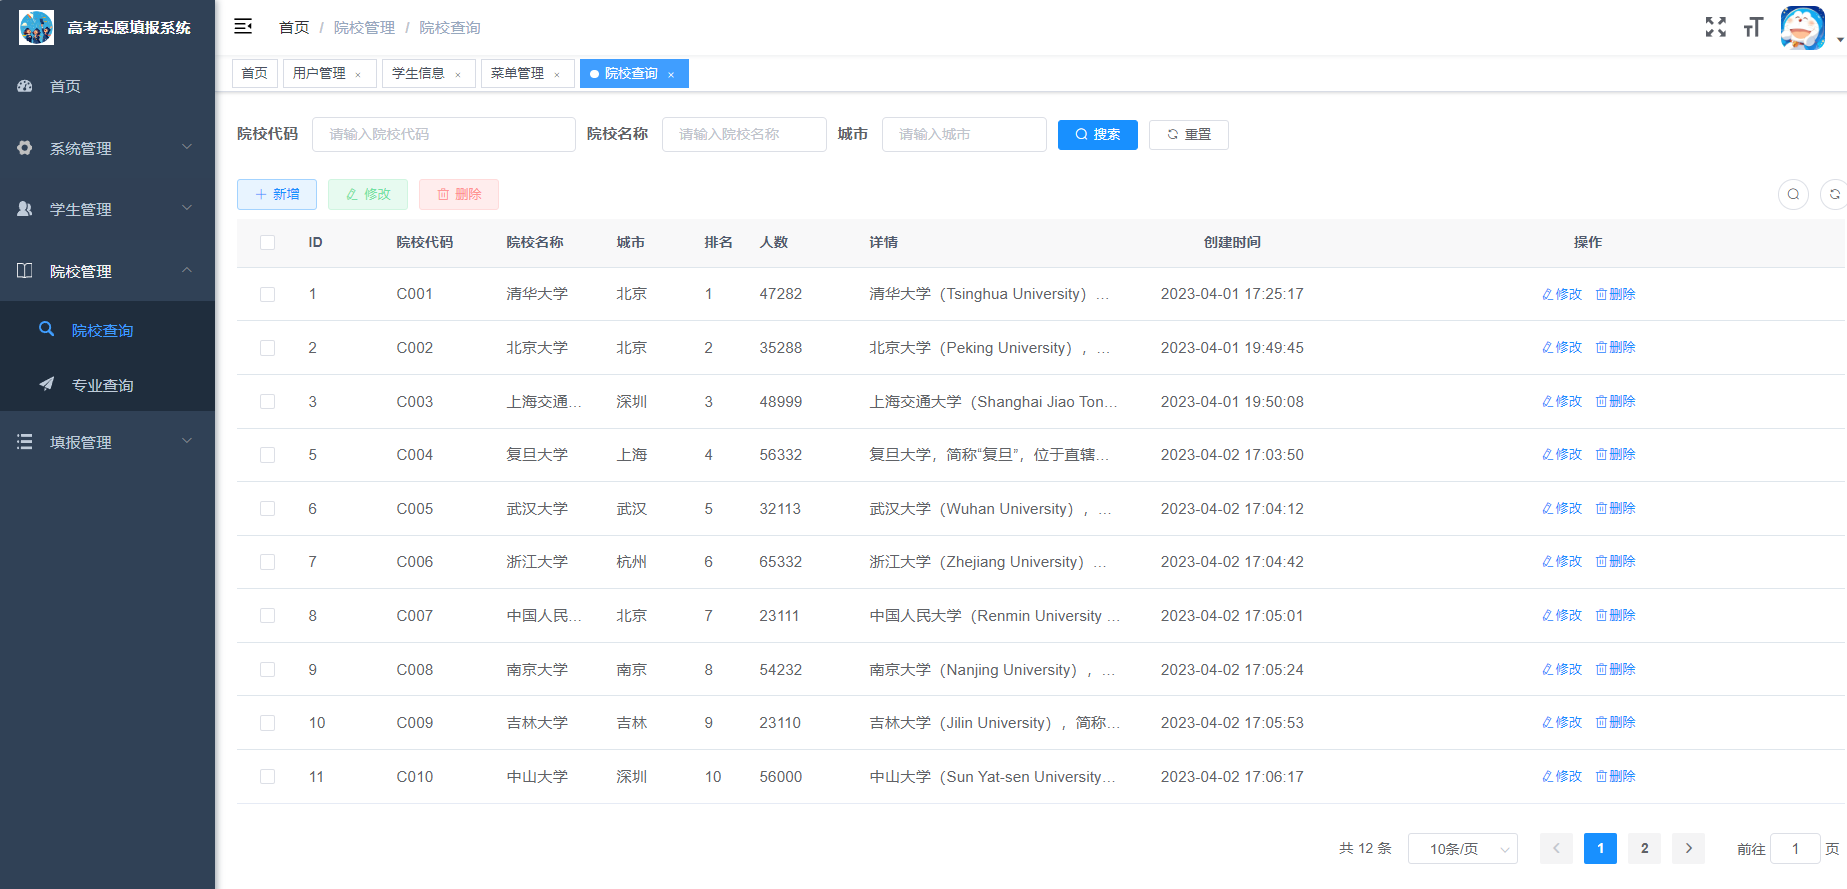Screen dimensions: 1847x889
Task: Close the 用户管理 tab
Action: click(358, 74)
